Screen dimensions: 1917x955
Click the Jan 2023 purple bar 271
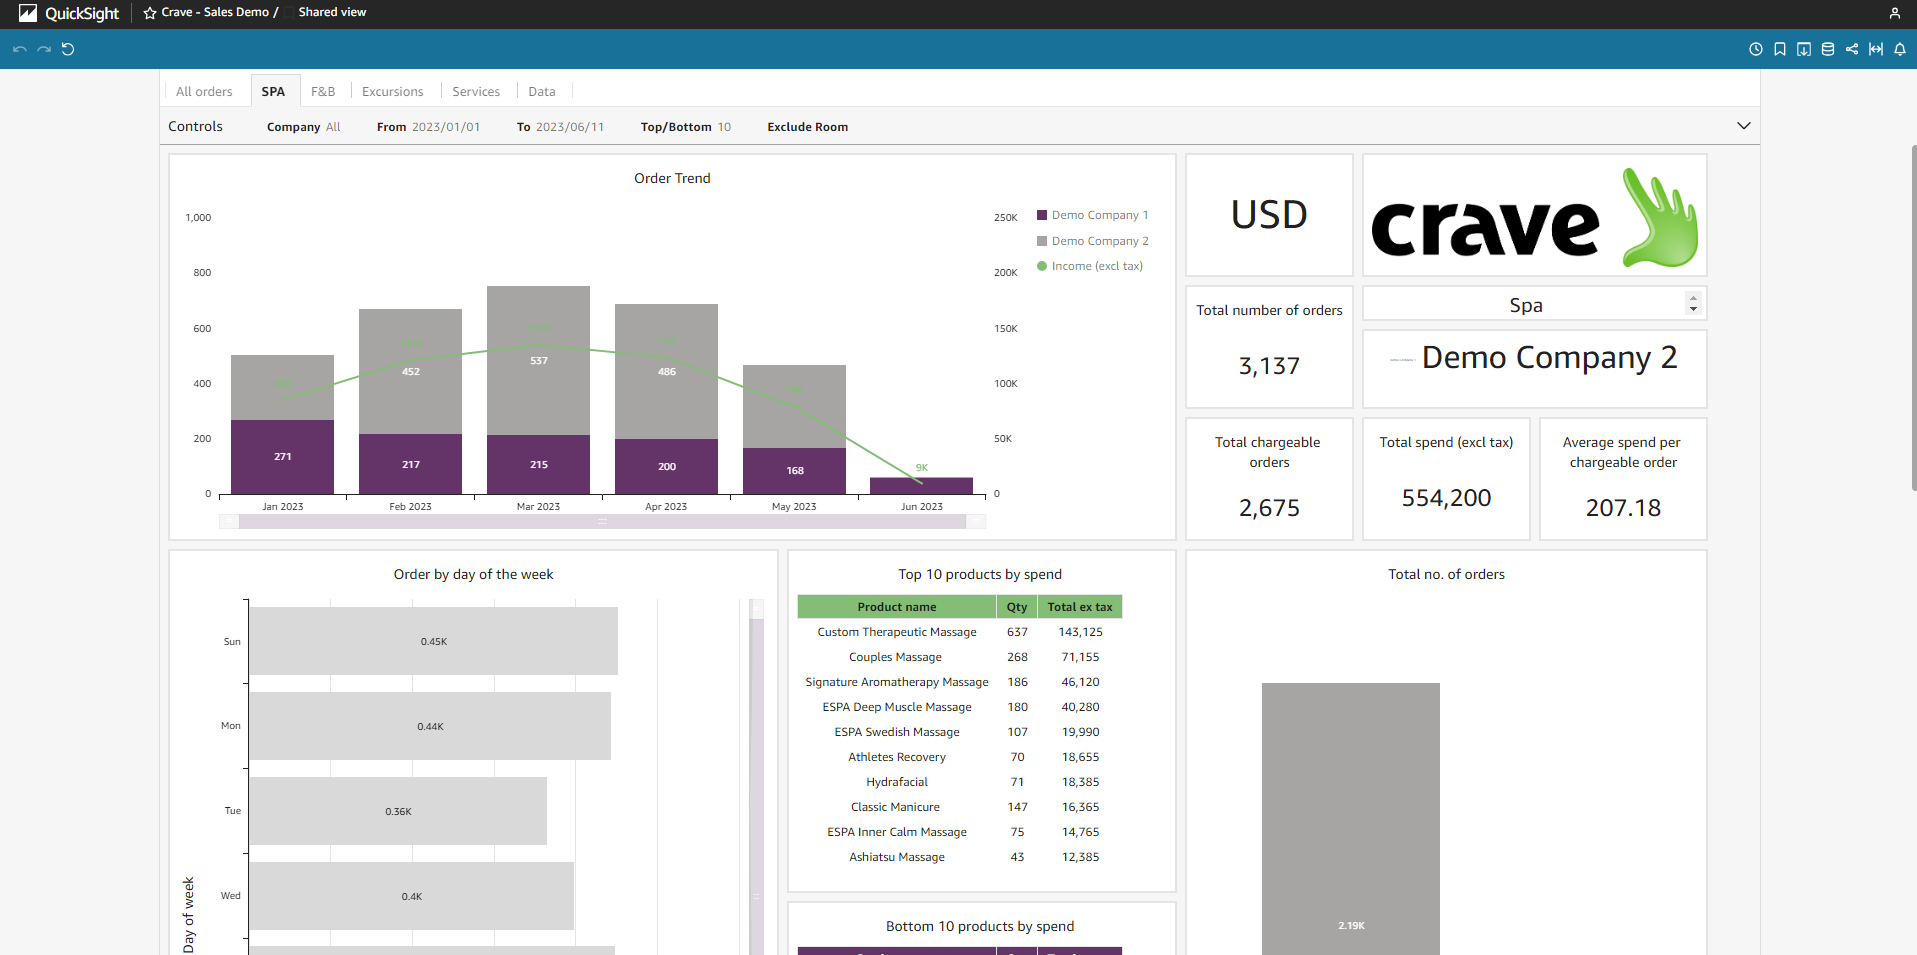282,457
